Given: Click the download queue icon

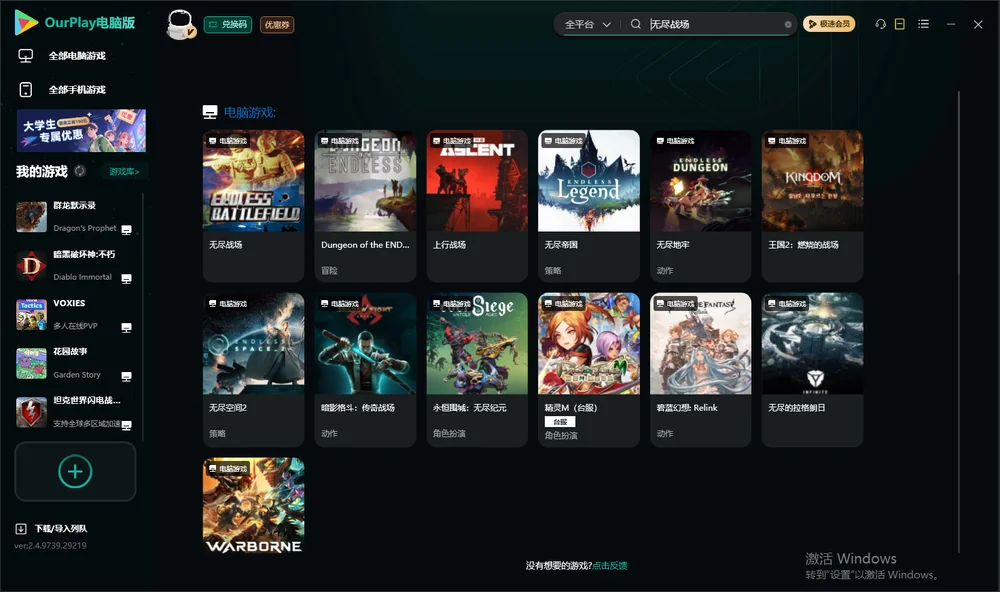Looking at the screenshot, I should [21, 529].
